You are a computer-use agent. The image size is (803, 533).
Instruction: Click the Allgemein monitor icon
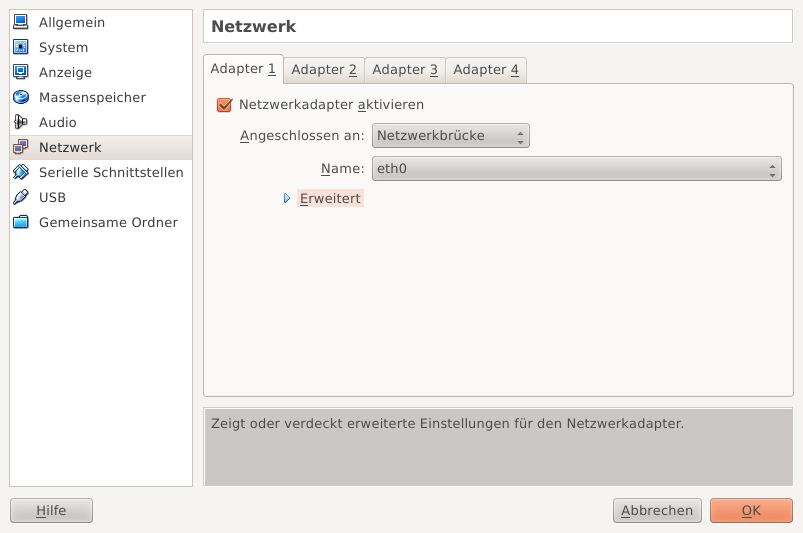pyautogui.click(x=20, y=22)
